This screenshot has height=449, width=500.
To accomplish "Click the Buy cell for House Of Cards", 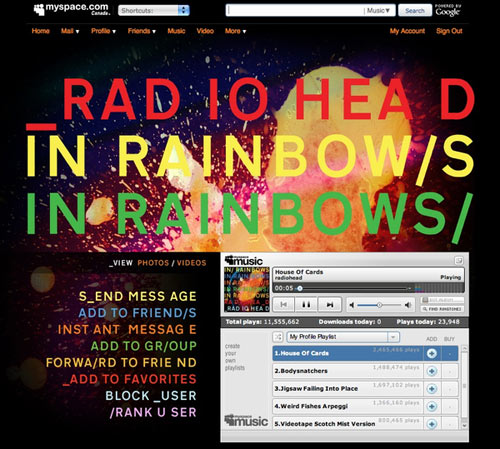I will click(450, 353).
